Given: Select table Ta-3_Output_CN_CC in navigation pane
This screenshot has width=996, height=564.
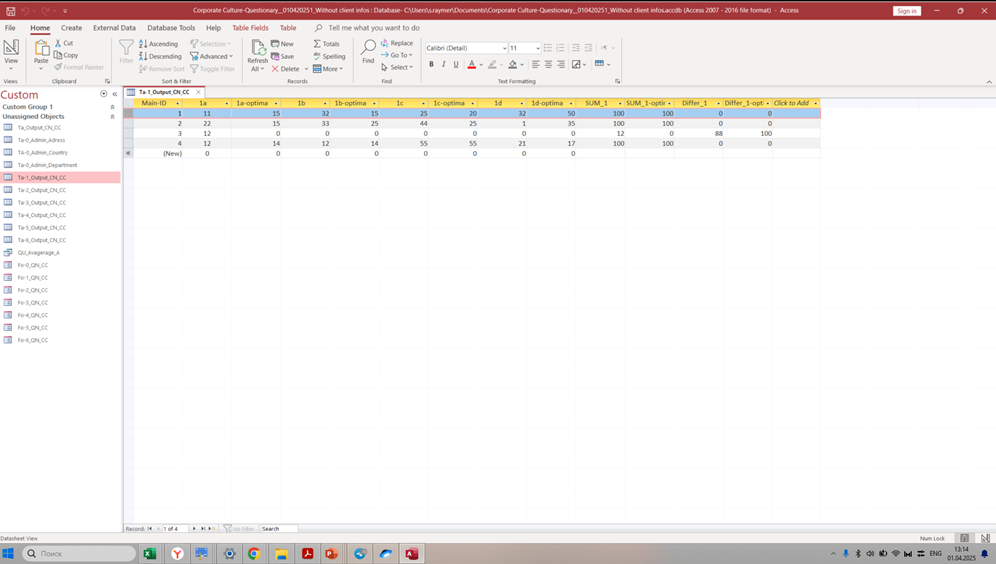Looking at the screenshot, I should tap(41, 203).
